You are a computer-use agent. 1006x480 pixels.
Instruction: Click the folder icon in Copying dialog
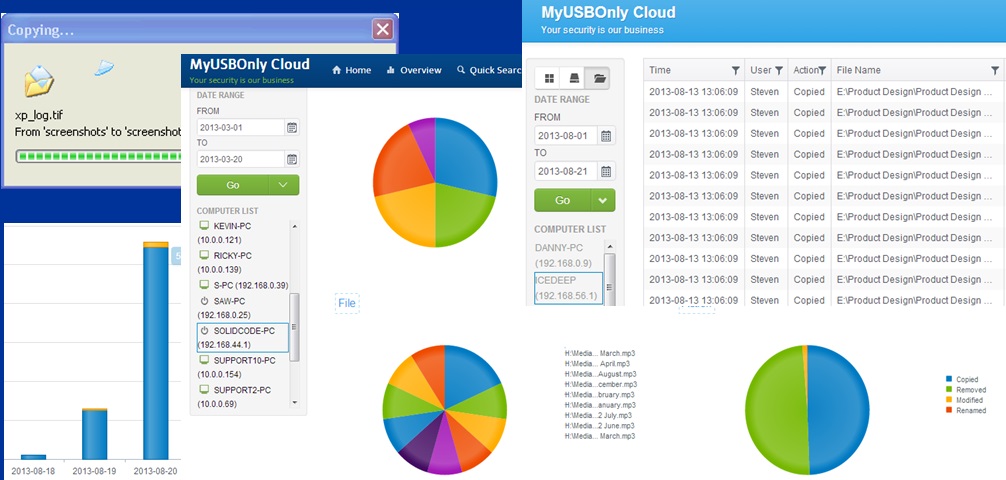click(x=39, y=81)
